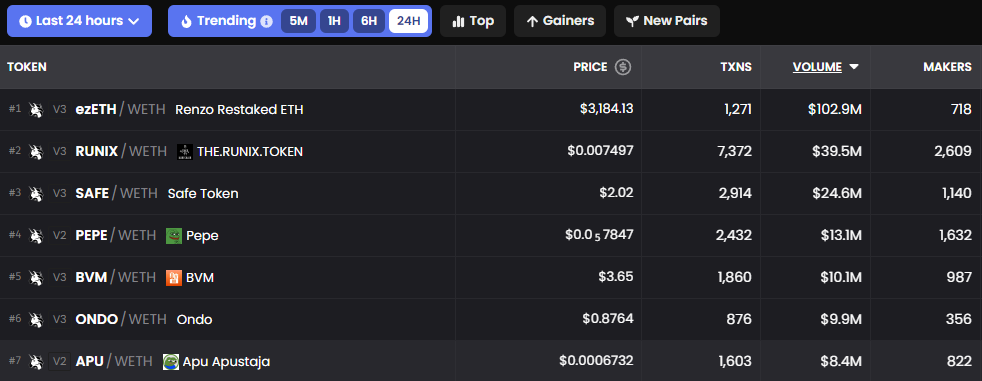Choose the 24H trending option
Image resolution: width=982 pixels, height=381 pixels.
(408, 21)
